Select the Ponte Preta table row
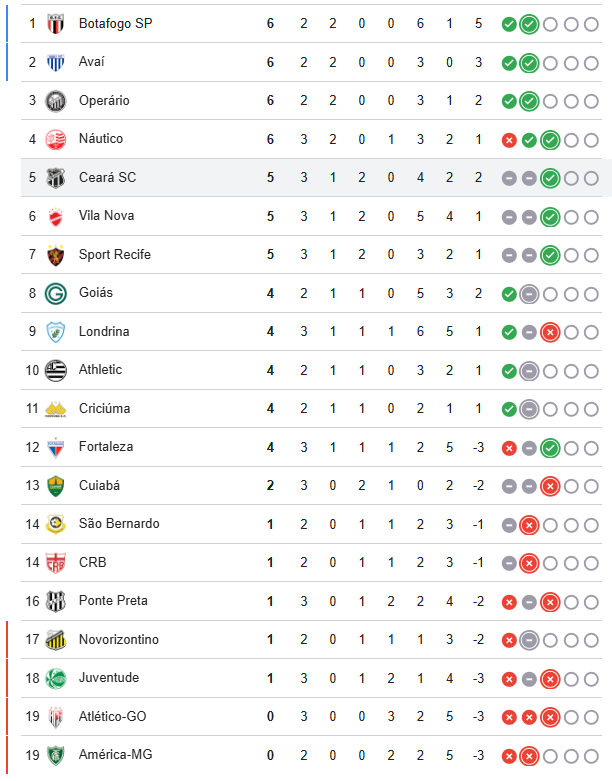612x781 pixels. pyautogui.click(x=300, y=601)
